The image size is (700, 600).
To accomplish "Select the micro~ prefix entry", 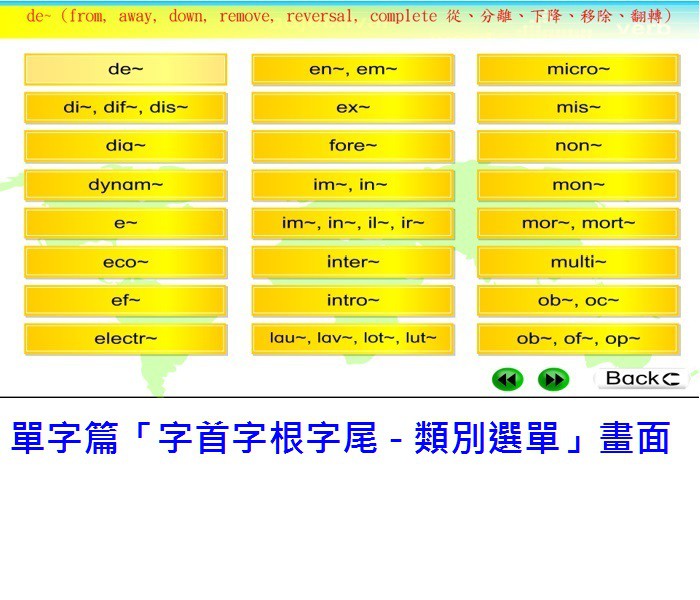I will [x=578, y=69].
